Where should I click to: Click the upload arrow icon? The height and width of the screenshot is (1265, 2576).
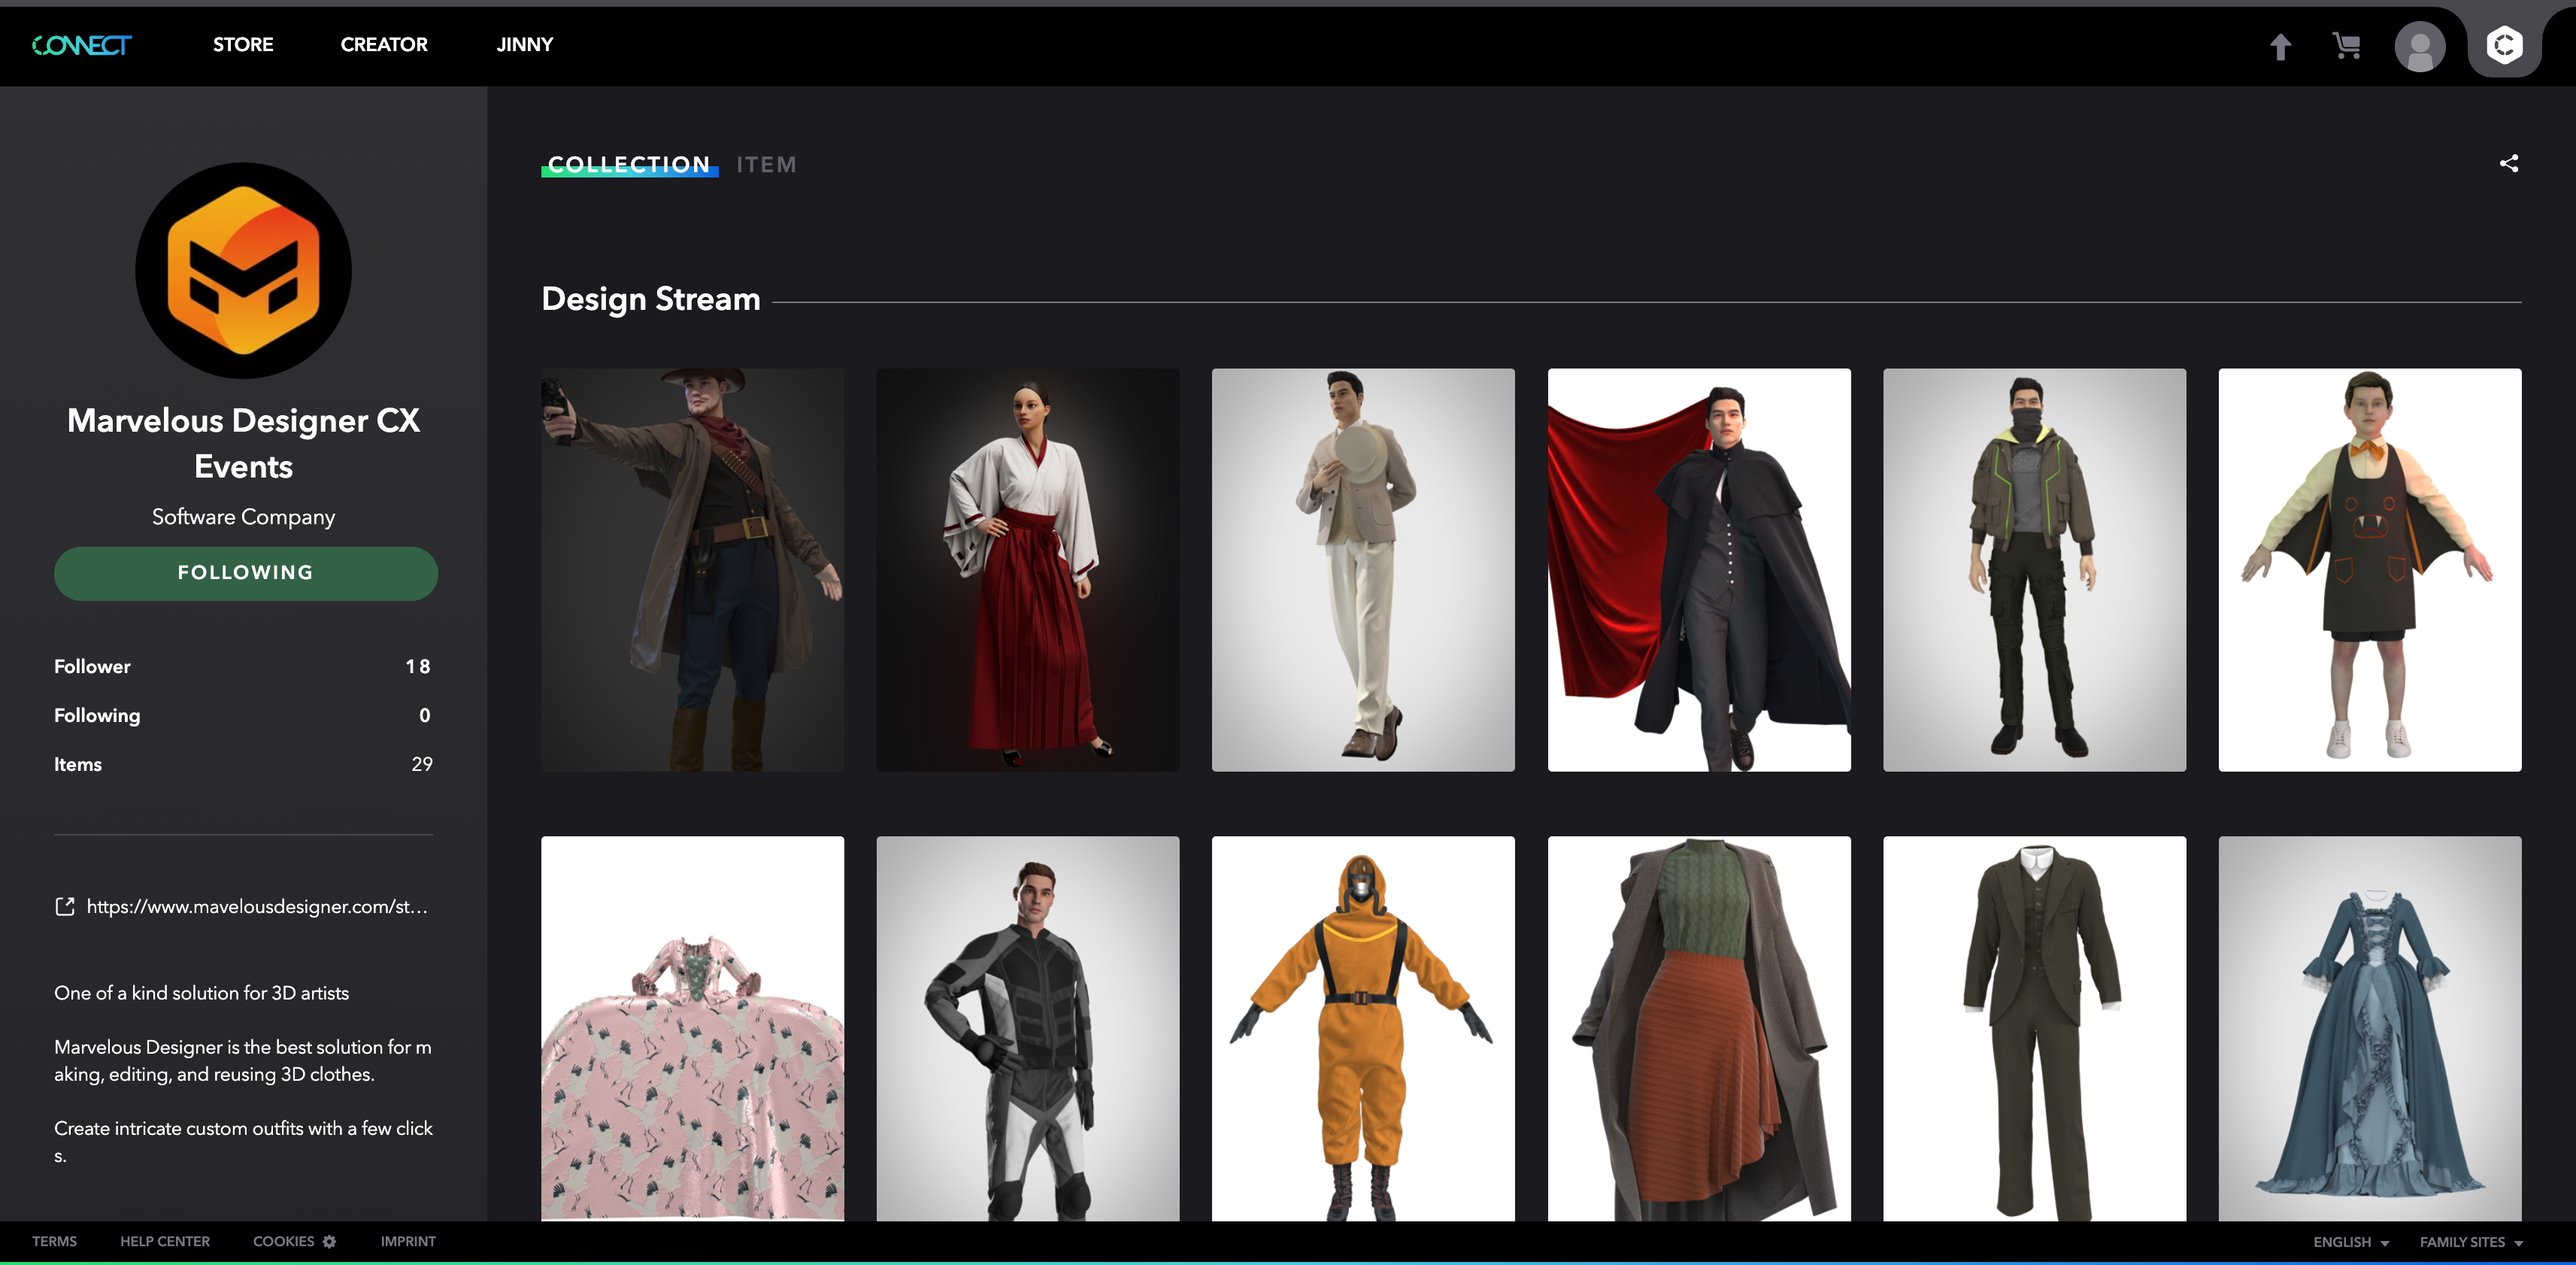(2280, 46)
